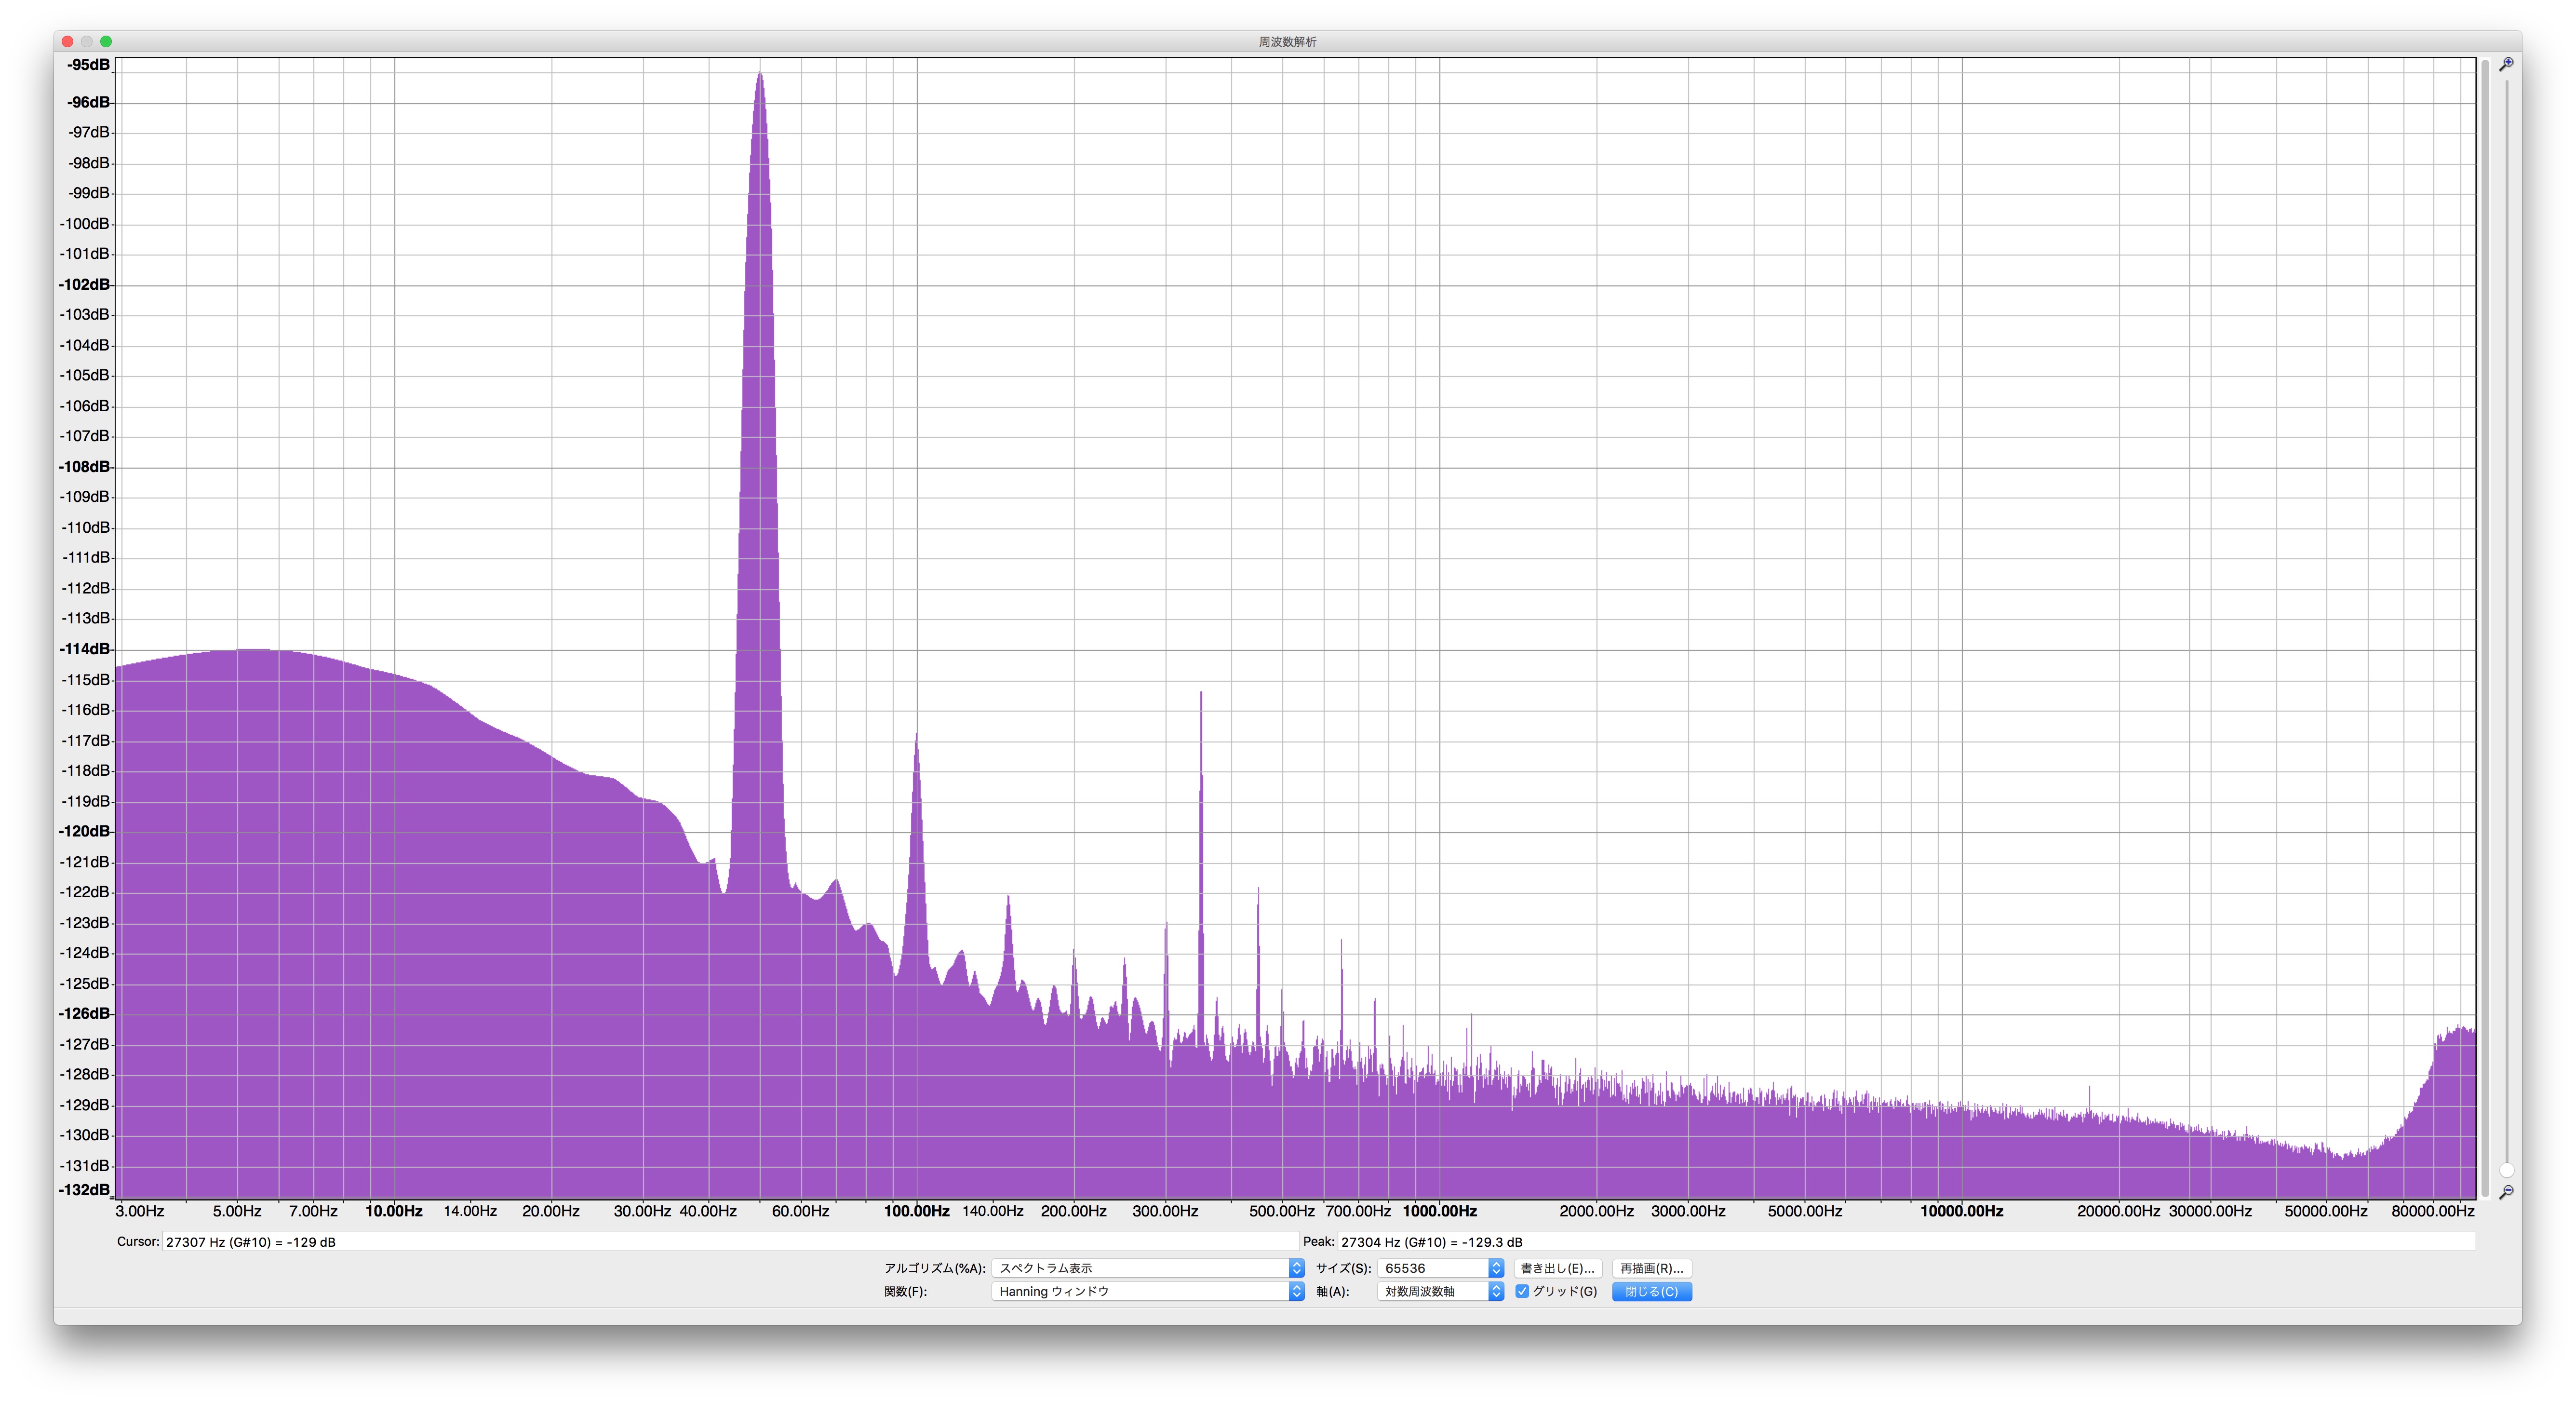The image size is (2576, 1402).
Task: Open the 関数 Hanning window function dropdown
Action: coord(1148,1291)
